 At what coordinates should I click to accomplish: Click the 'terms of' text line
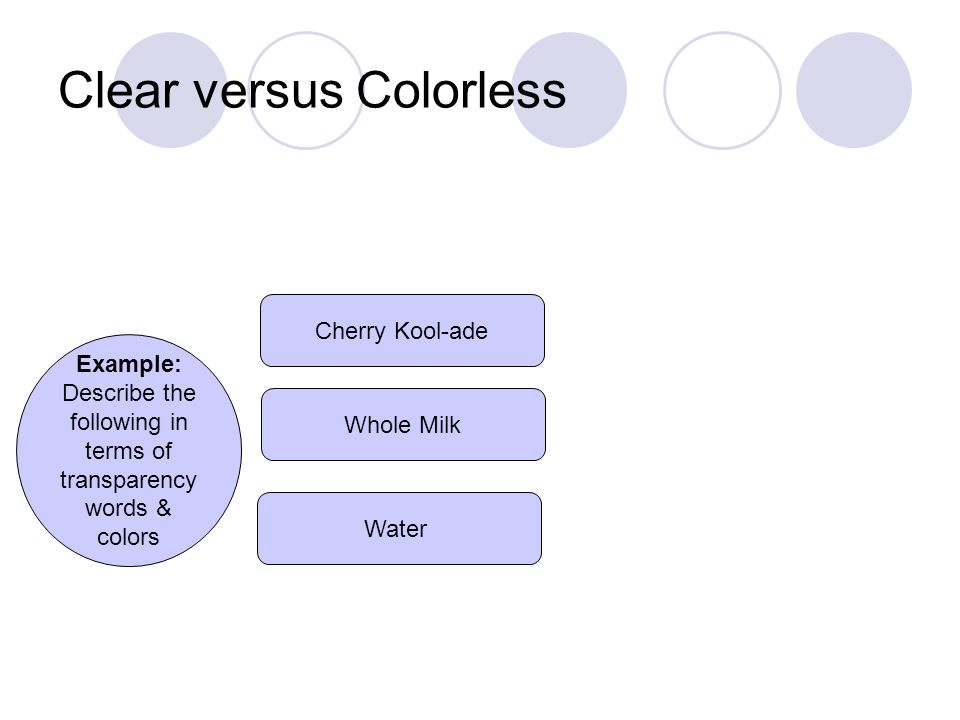[129, 451]
